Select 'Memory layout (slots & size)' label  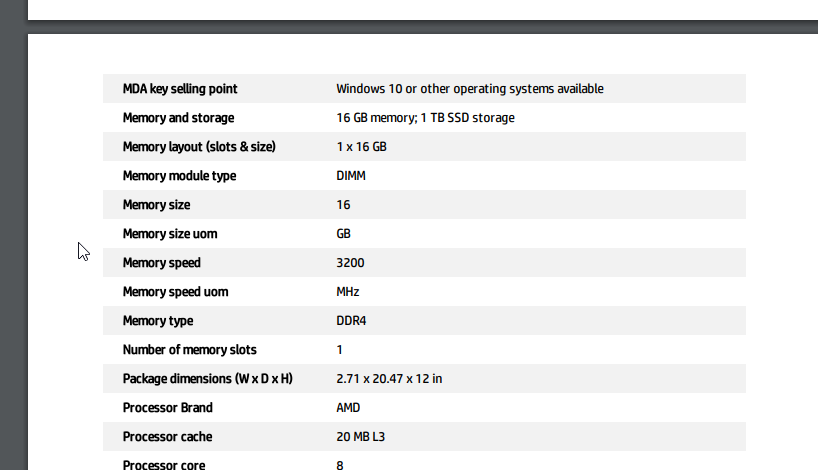tap(199, 147)
